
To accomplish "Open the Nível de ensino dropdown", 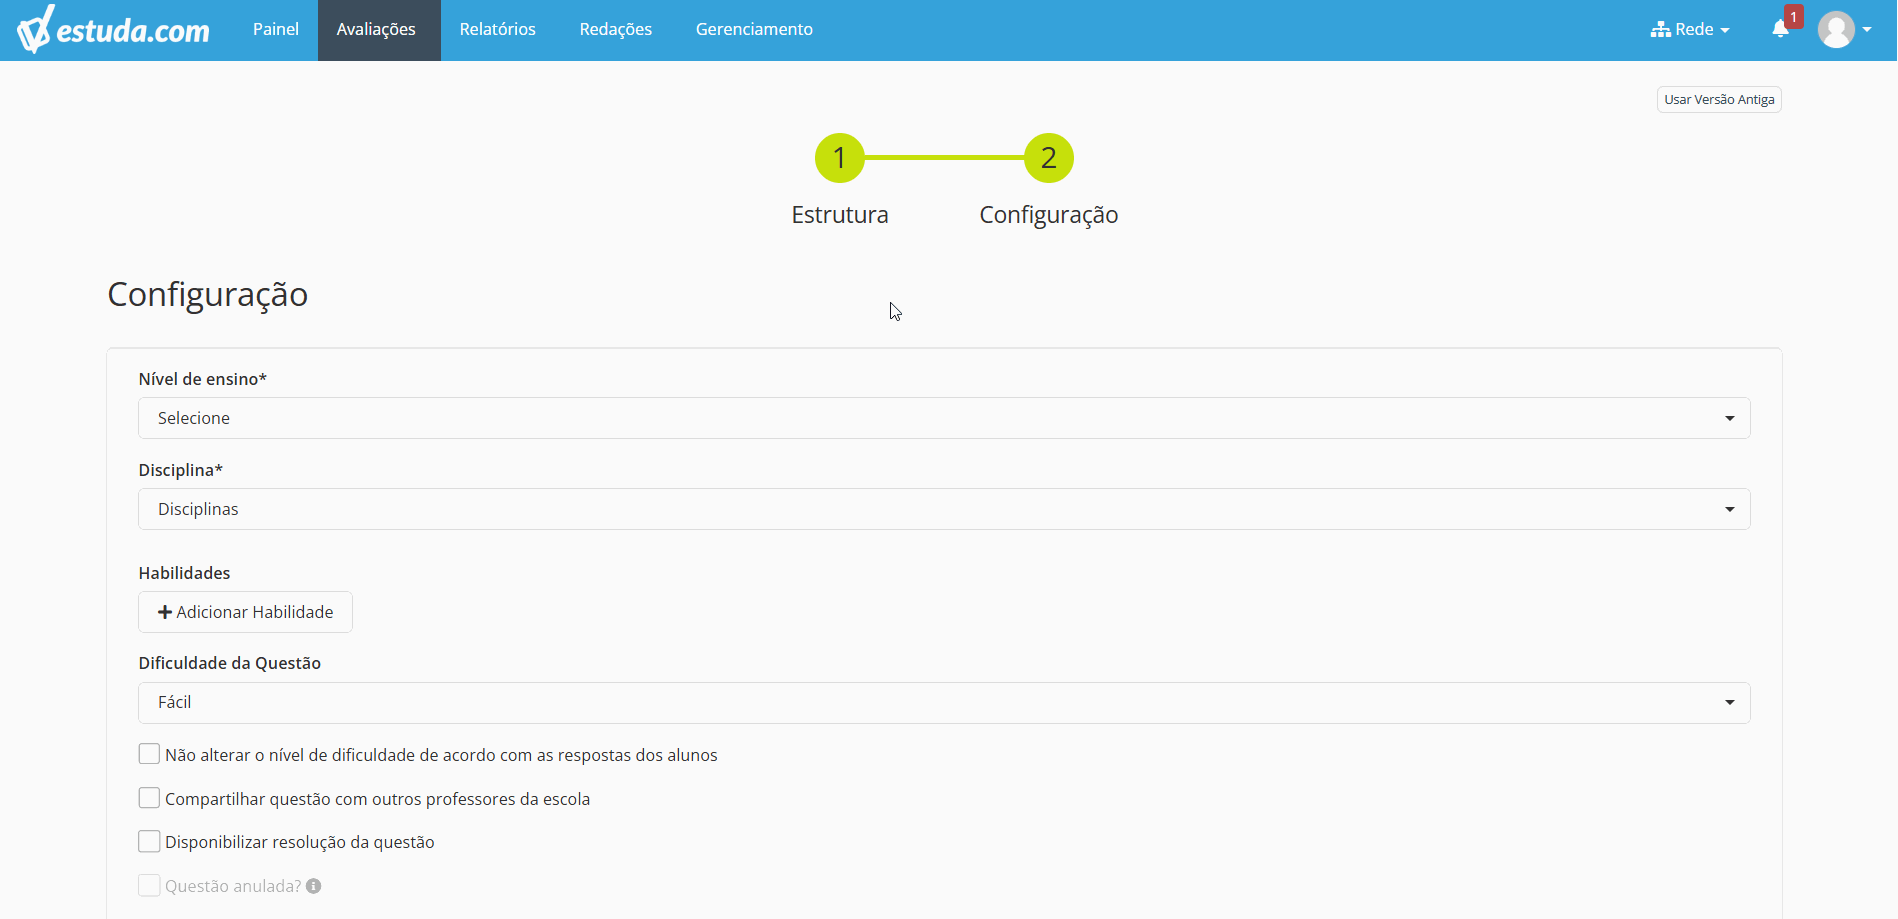I will tap(944, 418).
